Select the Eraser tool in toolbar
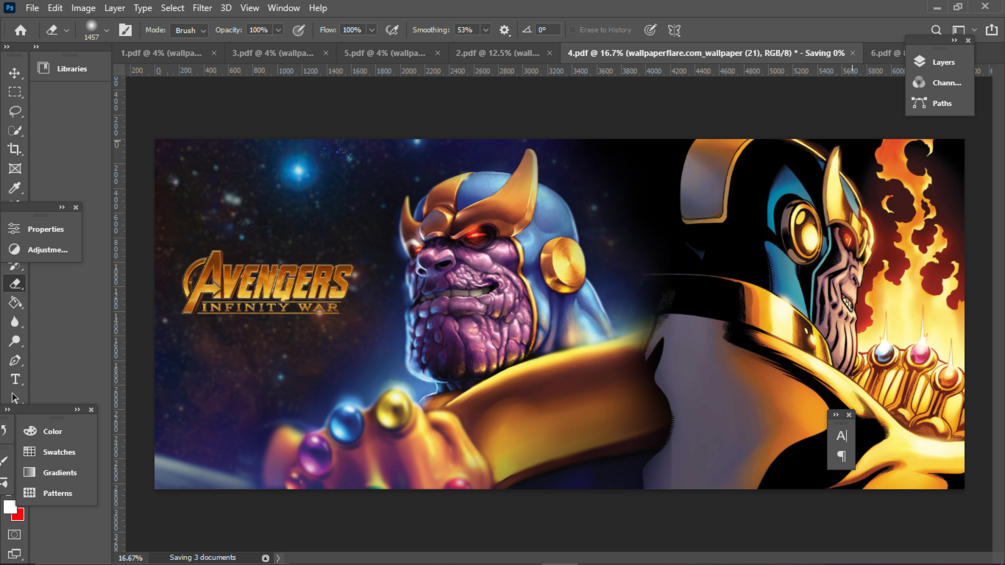Screen dimensions: 1005x565 15,284
